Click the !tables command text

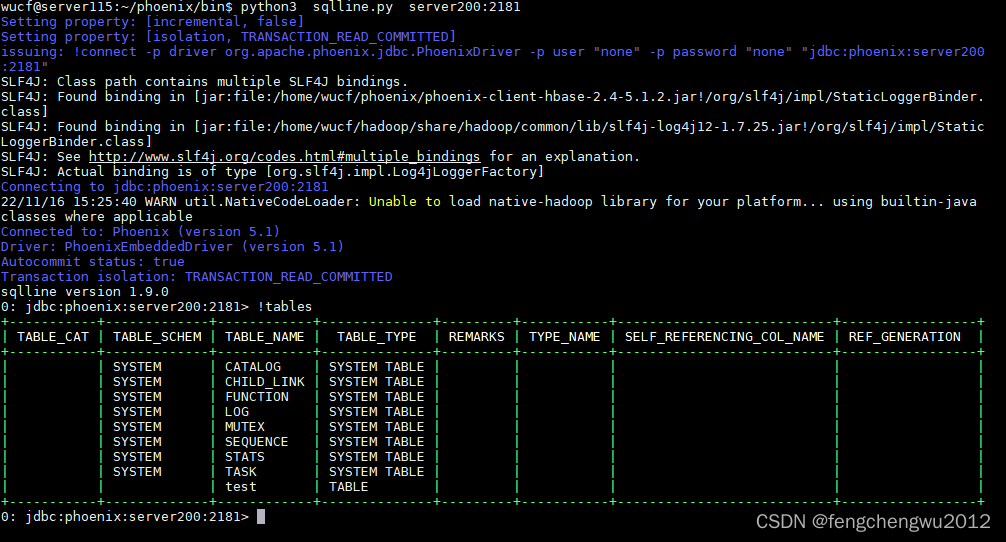[x=284, y=307]
